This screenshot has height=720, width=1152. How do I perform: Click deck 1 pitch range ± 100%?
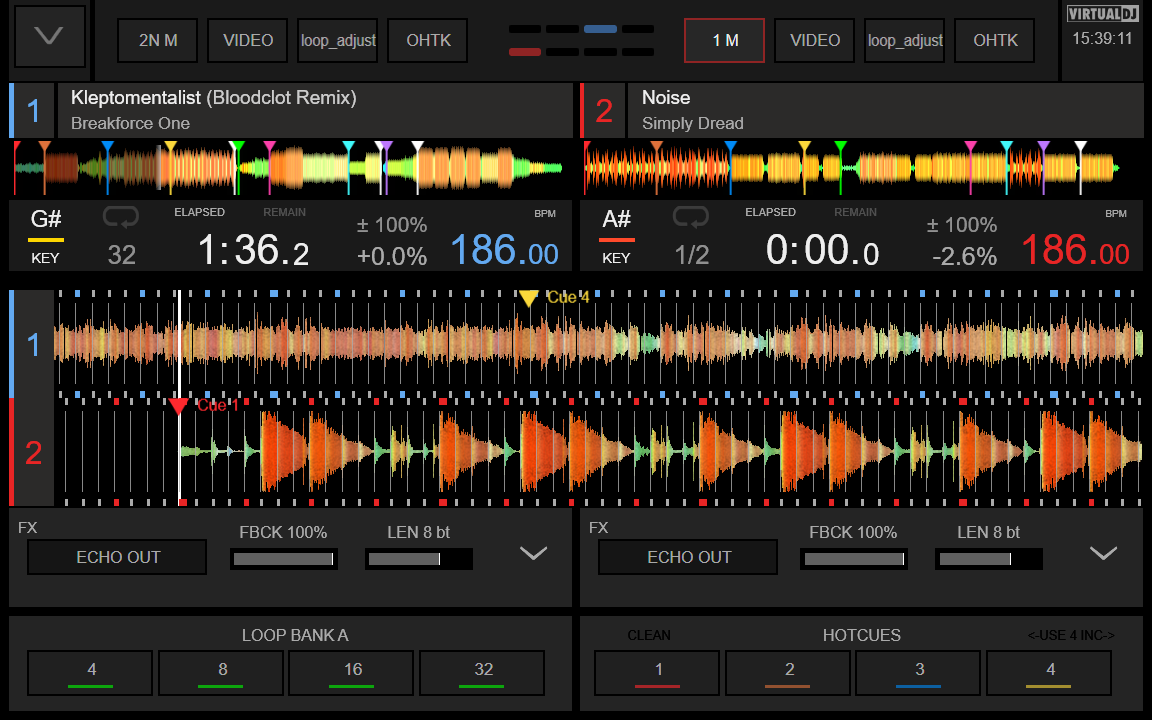tap(392, 225)
